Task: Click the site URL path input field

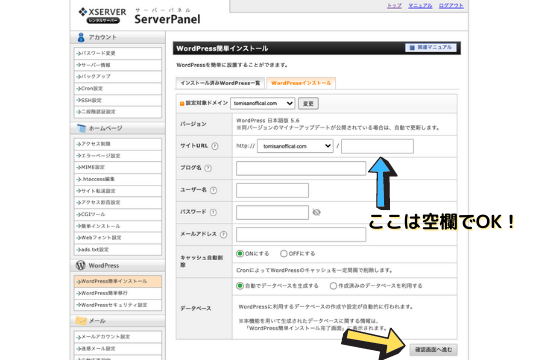Action: (377, 146)
